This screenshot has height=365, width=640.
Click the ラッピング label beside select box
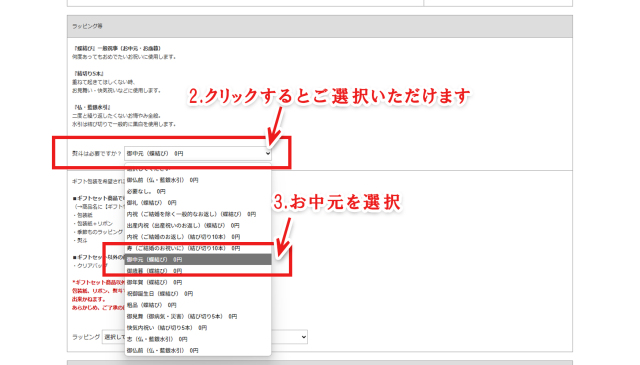(86, 337)
